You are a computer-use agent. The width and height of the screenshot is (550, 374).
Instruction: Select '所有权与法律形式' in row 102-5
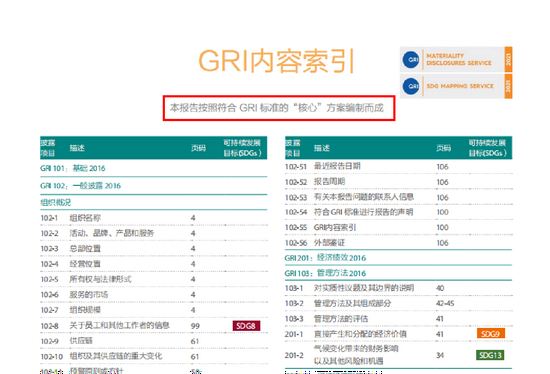[100, 279]
